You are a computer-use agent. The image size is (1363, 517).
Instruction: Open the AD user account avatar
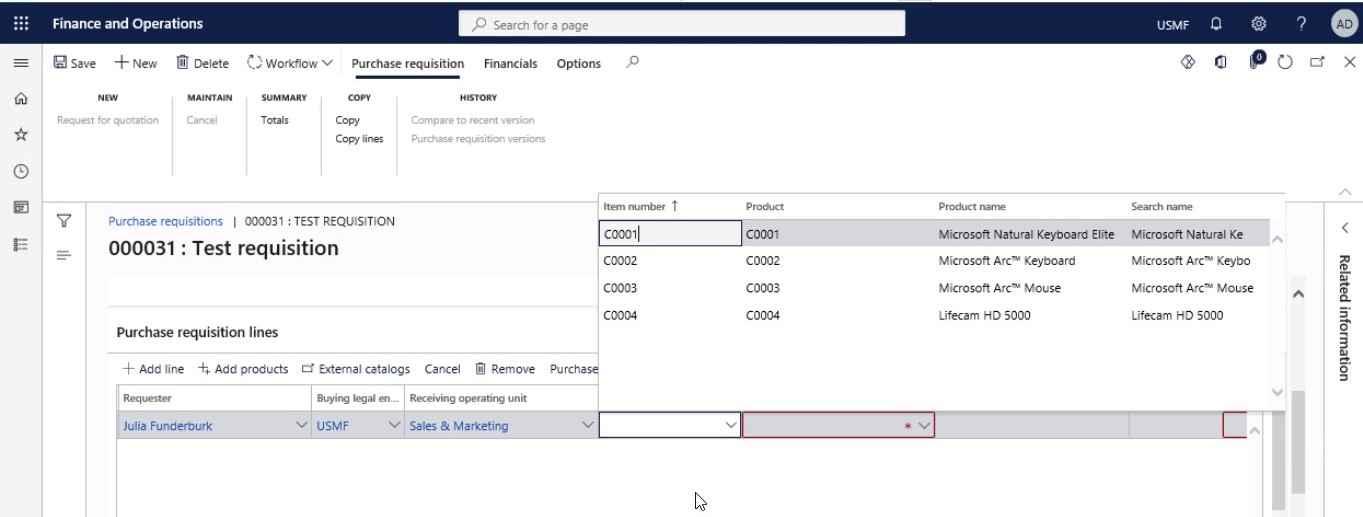tap(1343, 24)
